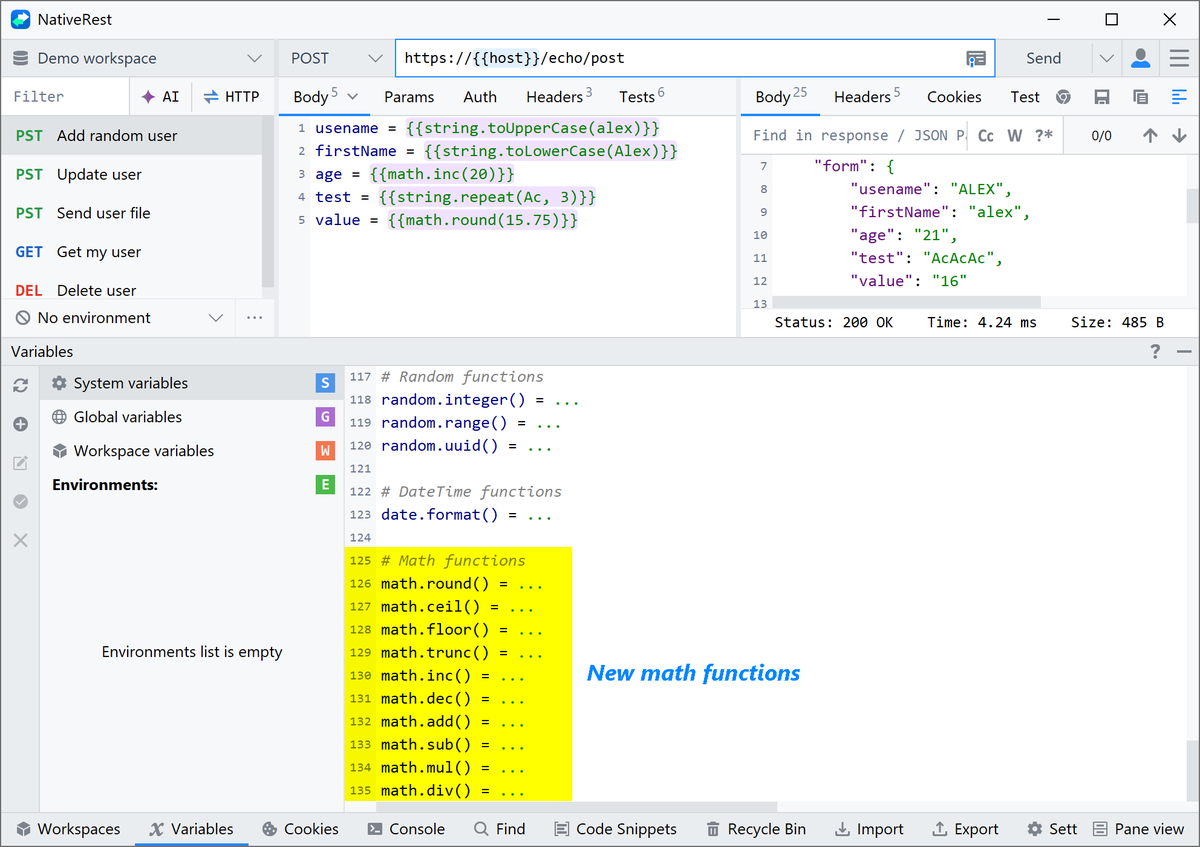Open response in Chrome browser icon
The width and height of the screenshot is (1200, 847).
[x=1063, y=97]
